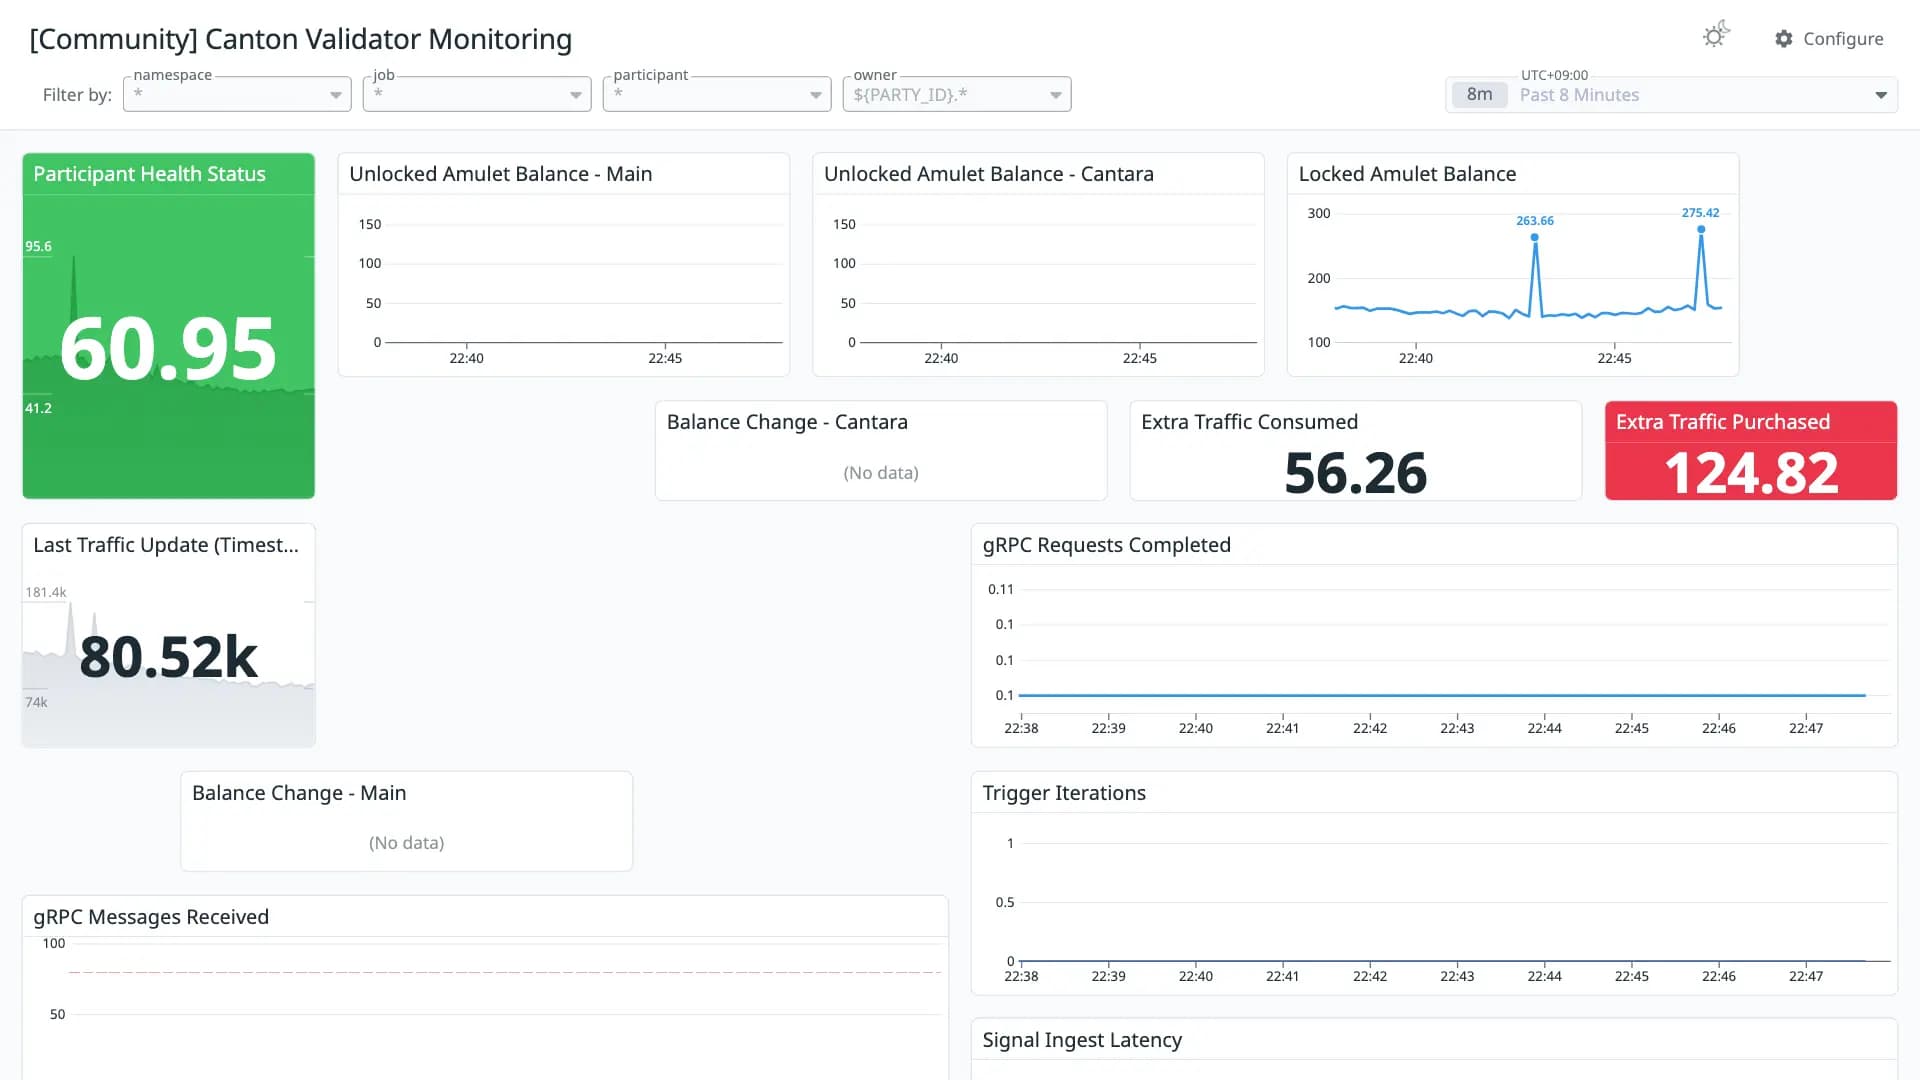The height and width of the screenshot is (1080, 1920).
Task: Click the namespace dropdown arrow
Action: pos(336,95)
